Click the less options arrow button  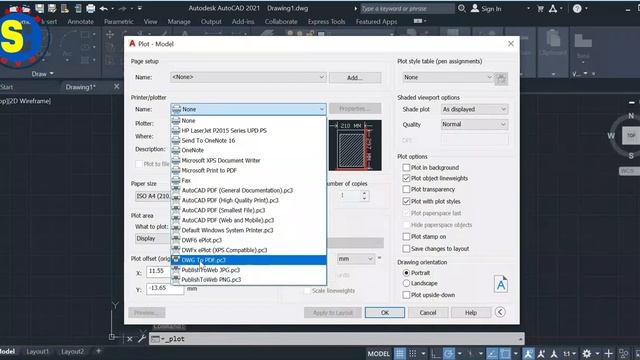click(x=500, y=312)
